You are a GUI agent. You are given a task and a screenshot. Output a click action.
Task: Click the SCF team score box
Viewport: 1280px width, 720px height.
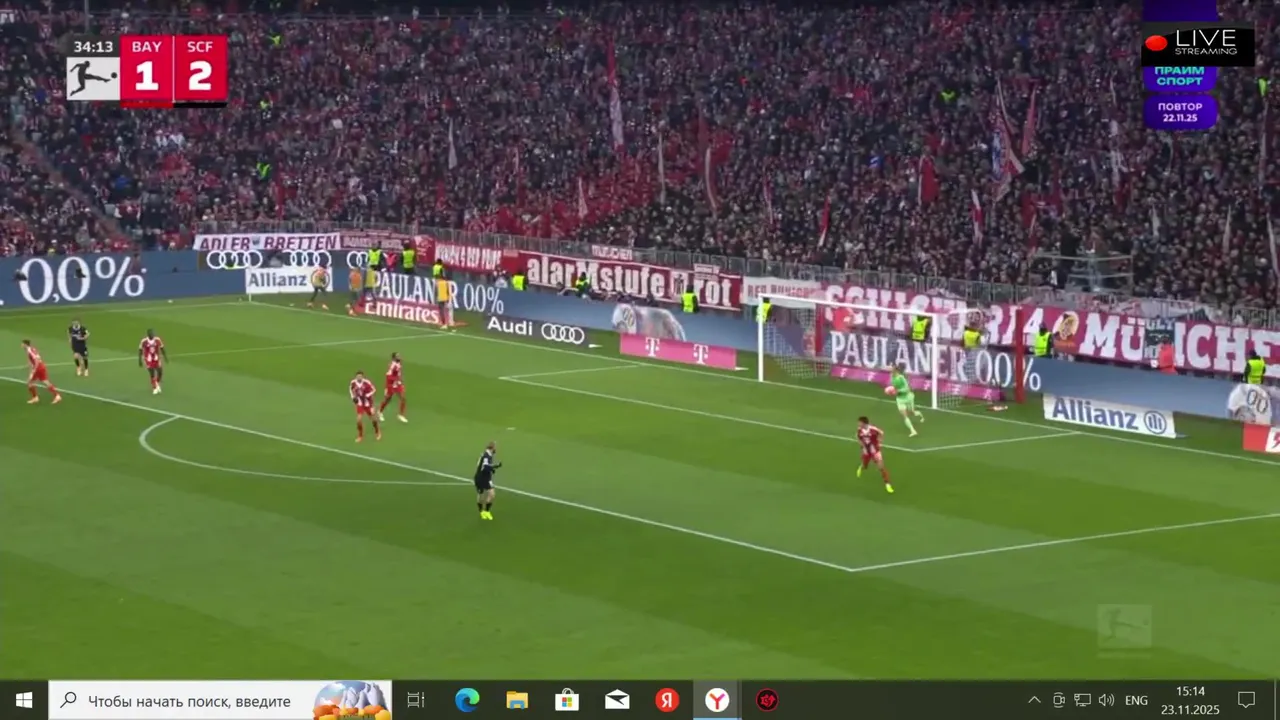[x=200, y=69]
